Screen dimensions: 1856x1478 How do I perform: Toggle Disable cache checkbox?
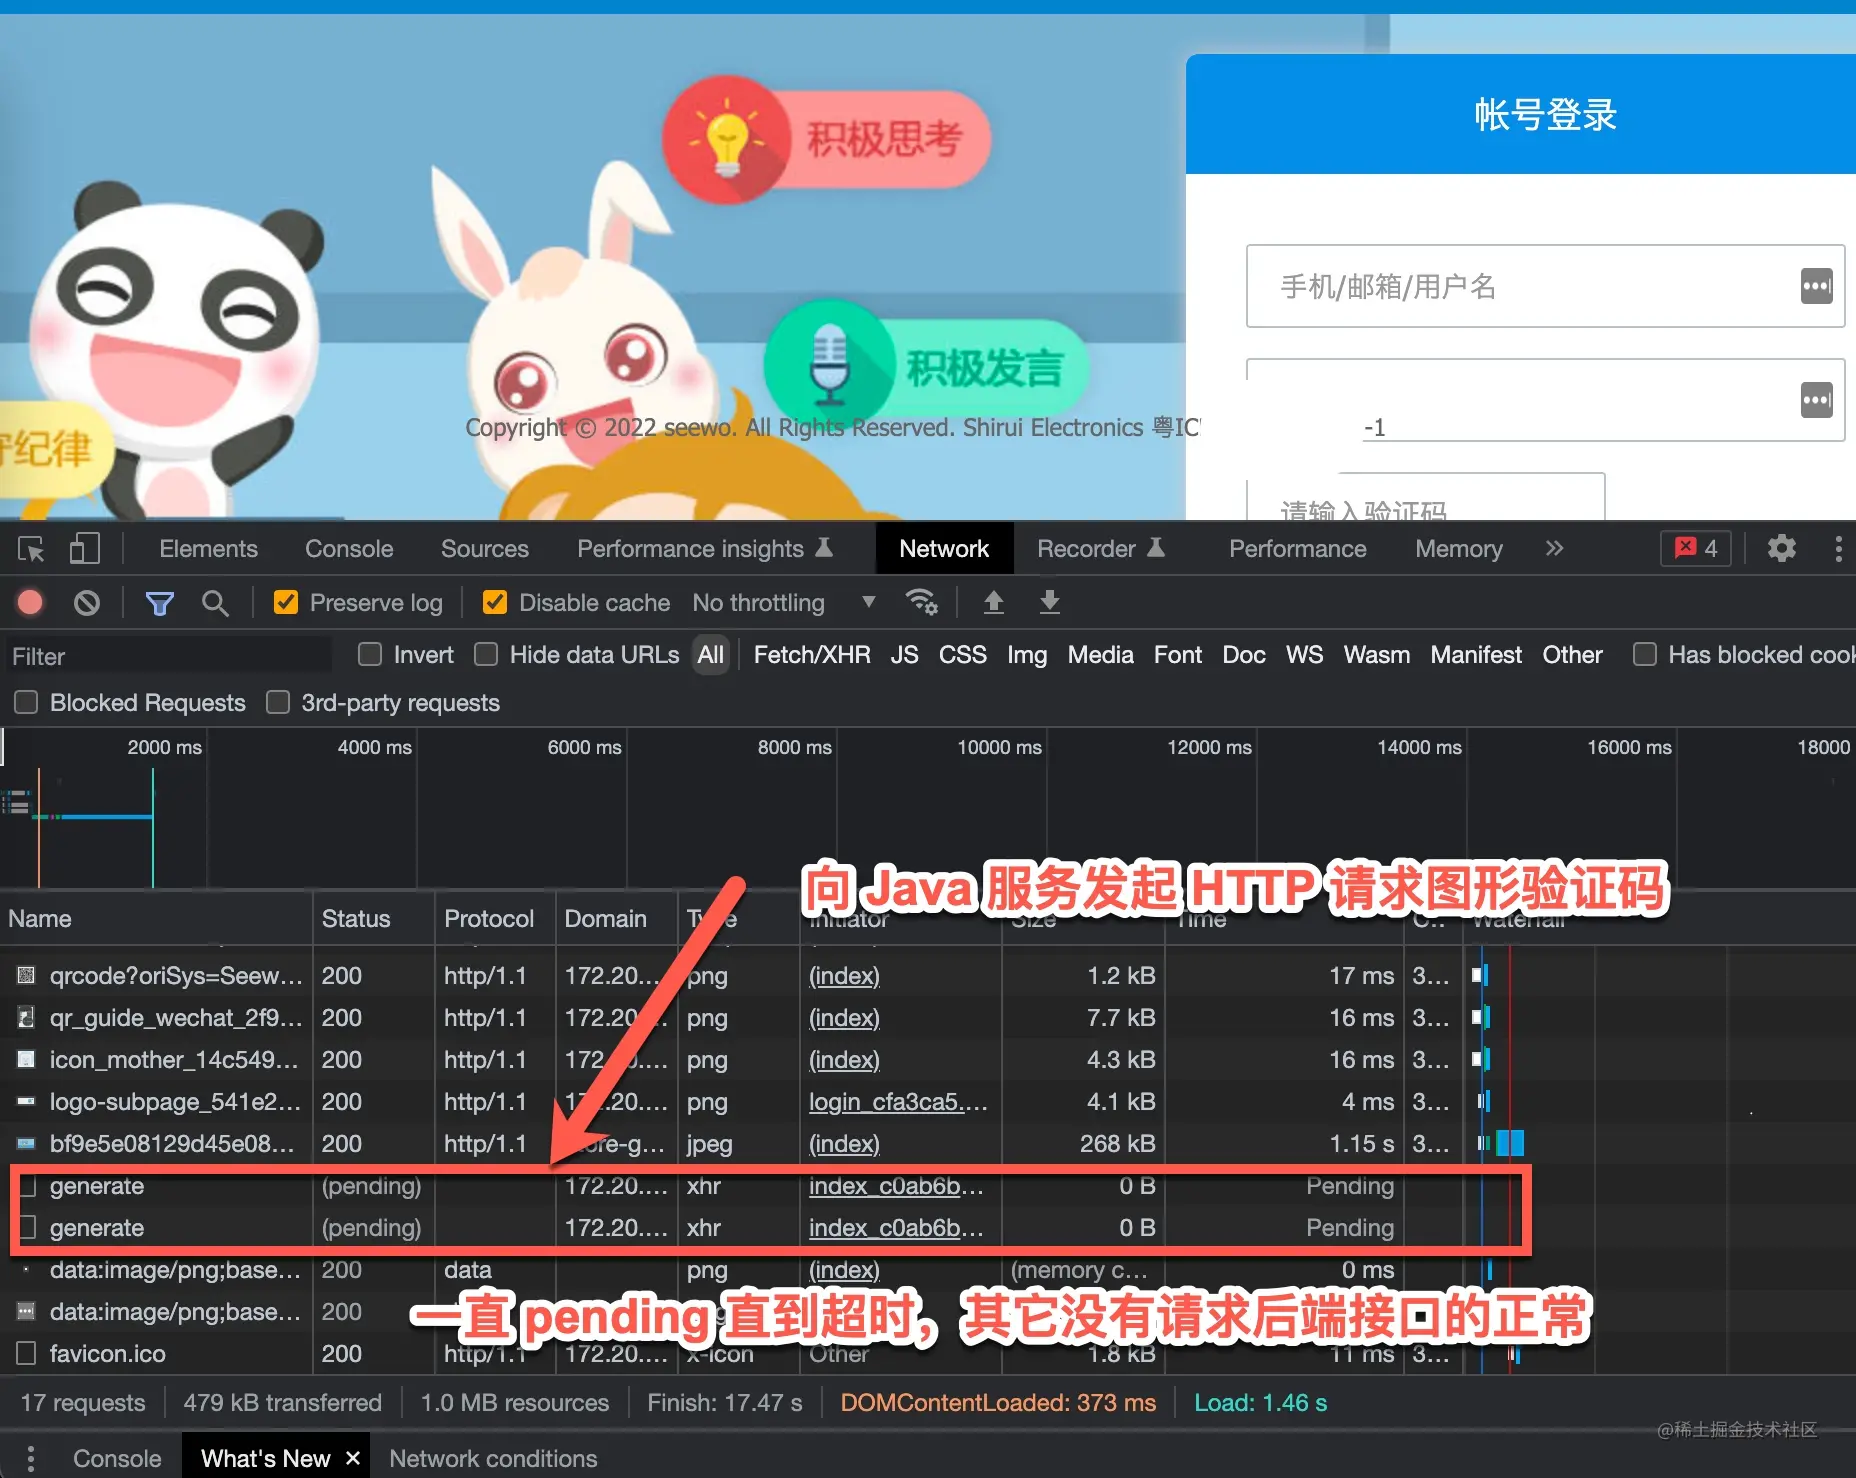[494, 602]
